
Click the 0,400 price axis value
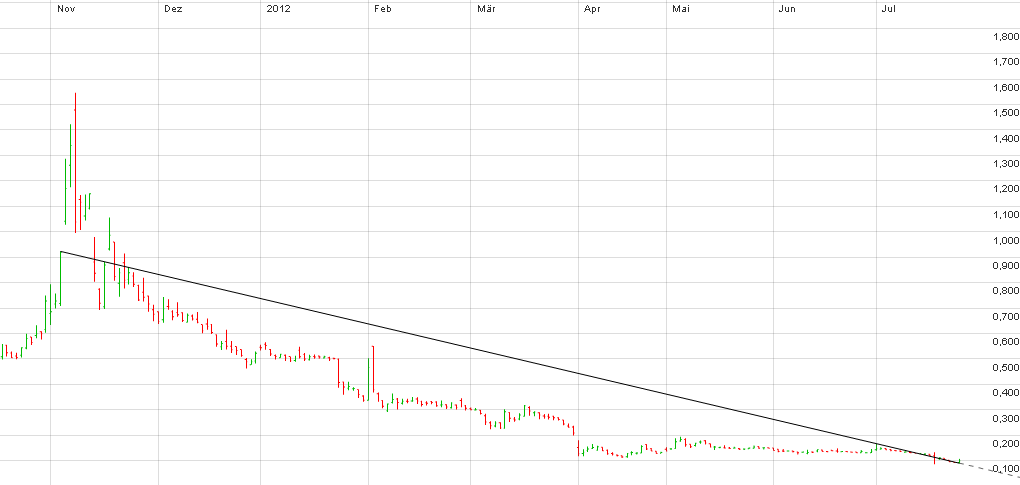(x=1006, y=393)
